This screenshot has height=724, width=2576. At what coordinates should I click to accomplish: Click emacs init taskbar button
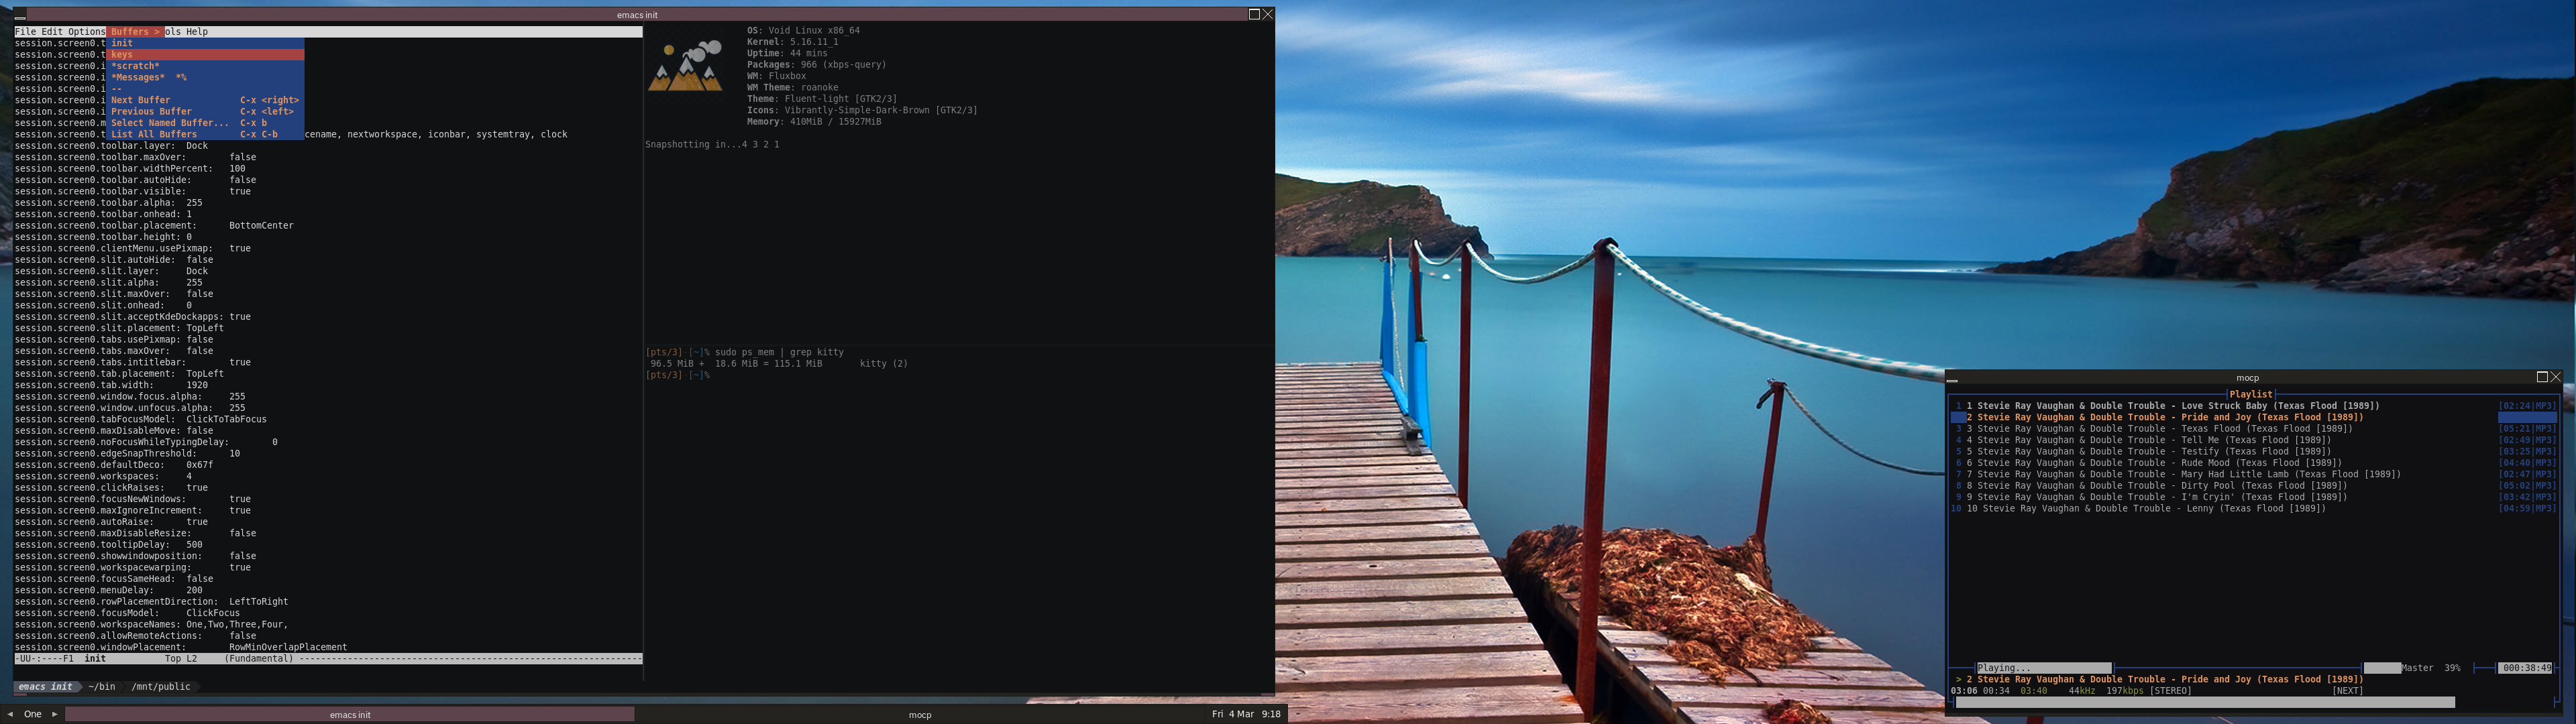coord(350,715)
